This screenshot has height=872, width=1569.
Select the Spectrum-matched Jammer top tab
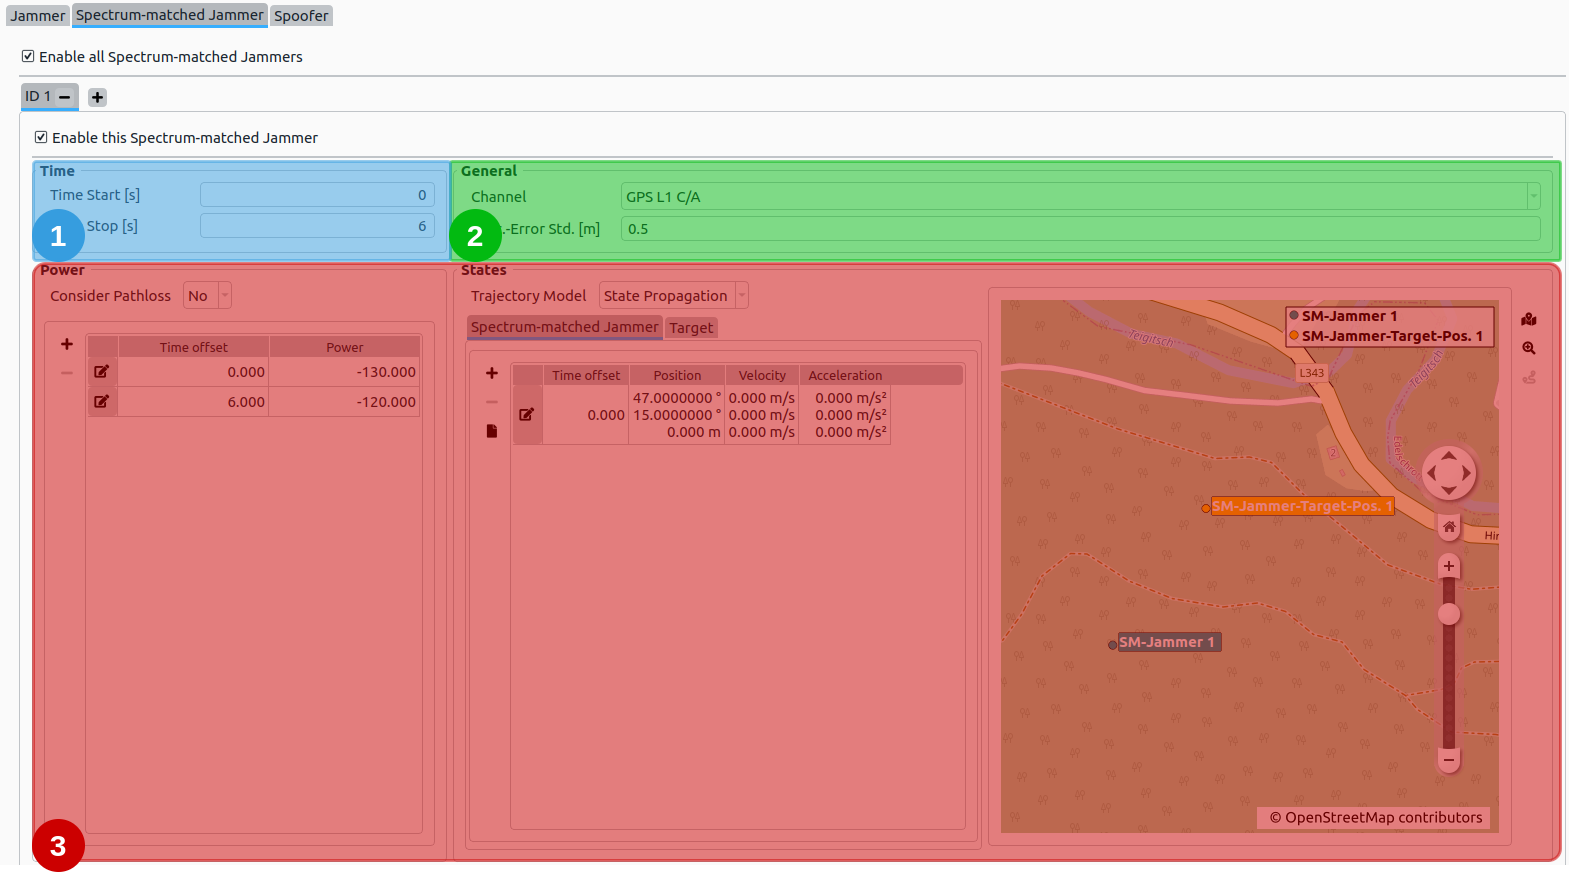[x=170, y=15]
